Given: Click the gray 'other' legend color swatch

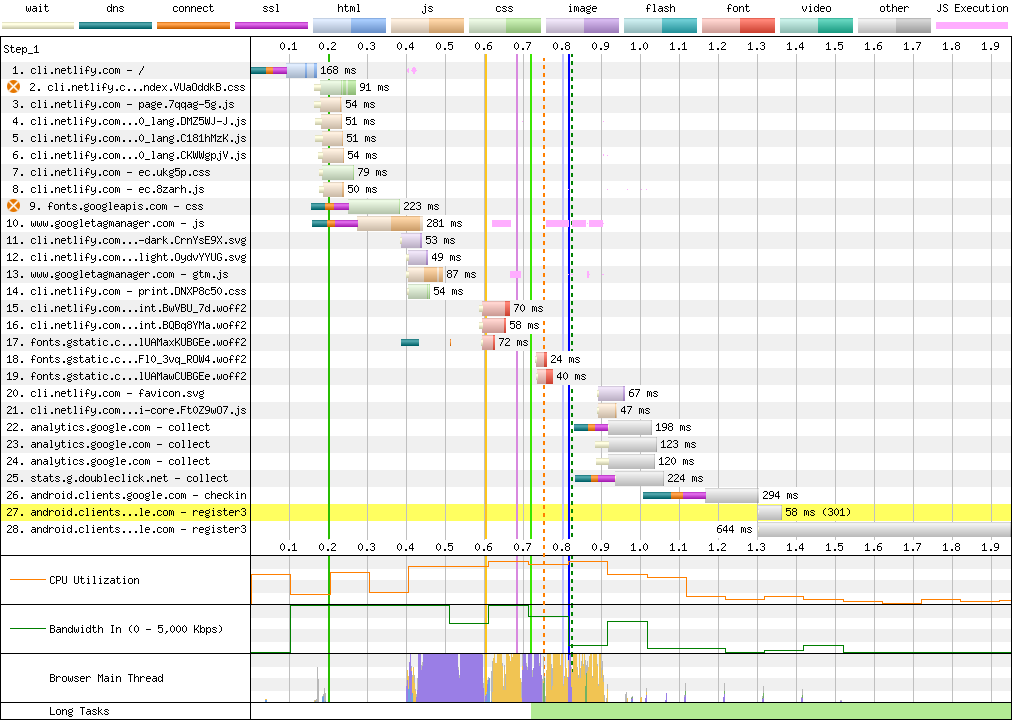Looking at the screenshot, I should point(895,26).
